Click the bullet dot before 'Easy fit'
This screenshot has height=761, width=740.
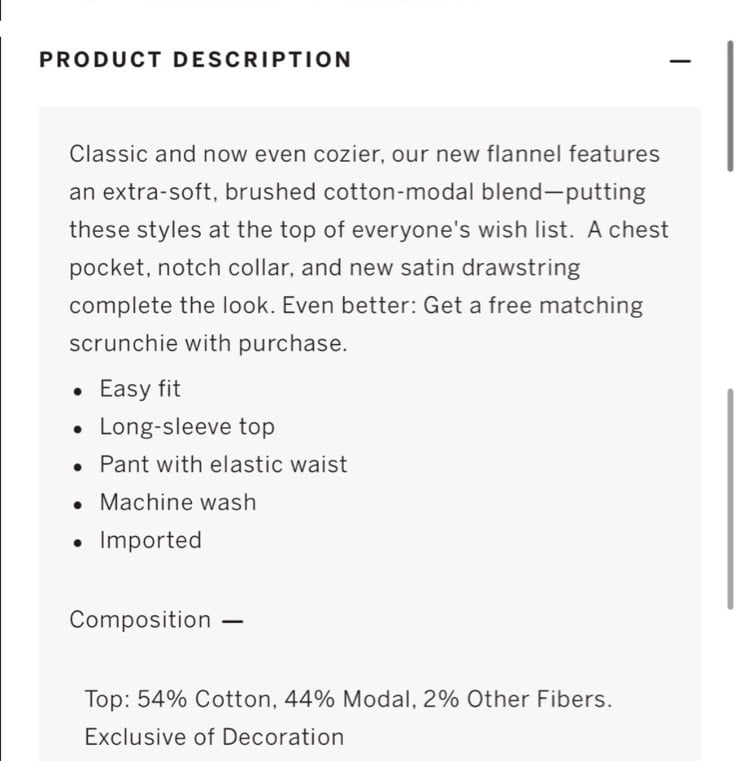click(x=78, y=392)
